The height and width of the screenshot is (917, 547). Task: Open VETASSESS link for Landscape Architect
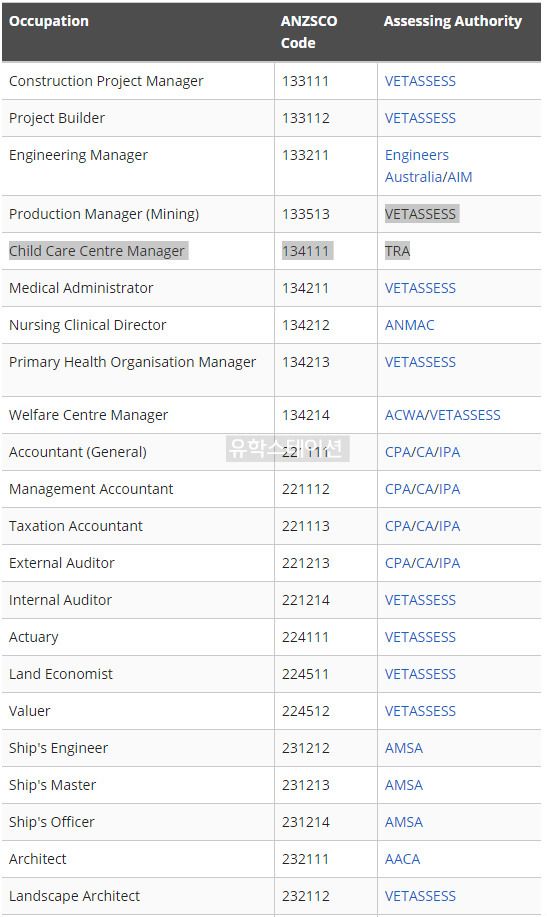coord(420,895)
